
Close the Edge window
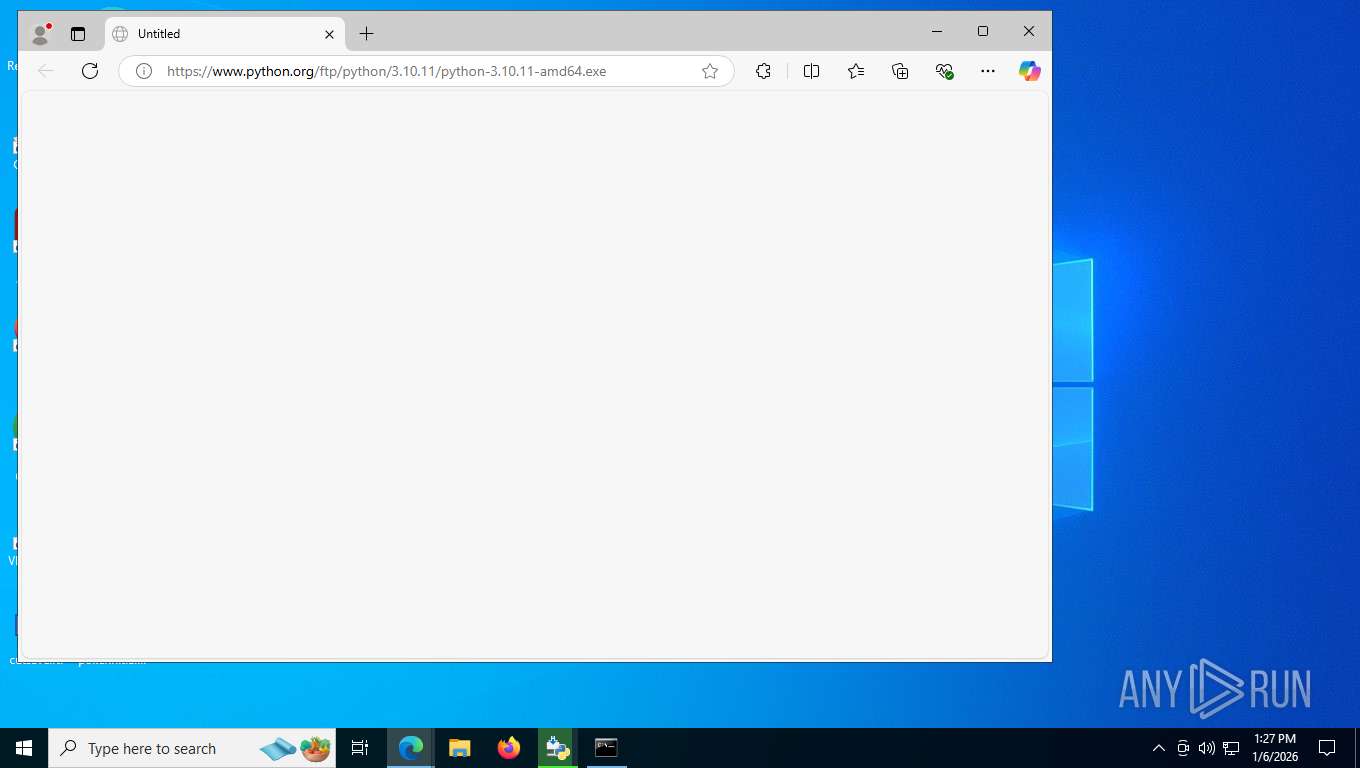[x=1029, y=32]
